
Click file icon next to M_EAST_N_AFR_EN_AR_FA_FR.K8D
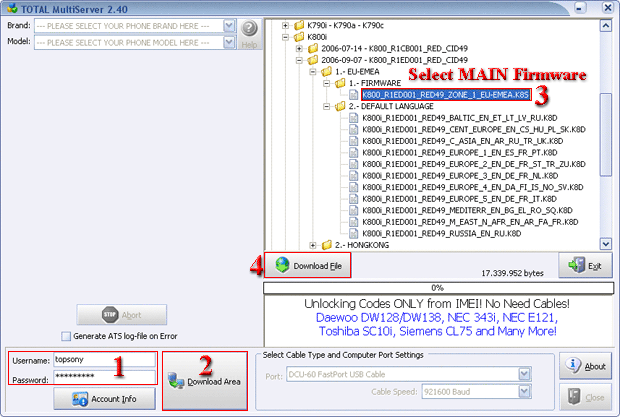click(x=353, y=222)
